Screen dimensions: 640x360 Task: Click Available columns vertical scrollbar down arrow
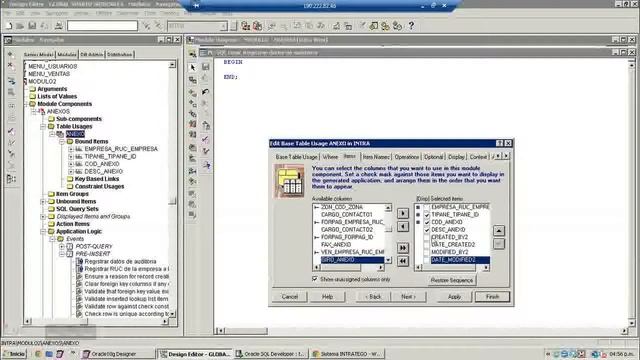pyautogui.click(x=388, y=260)
